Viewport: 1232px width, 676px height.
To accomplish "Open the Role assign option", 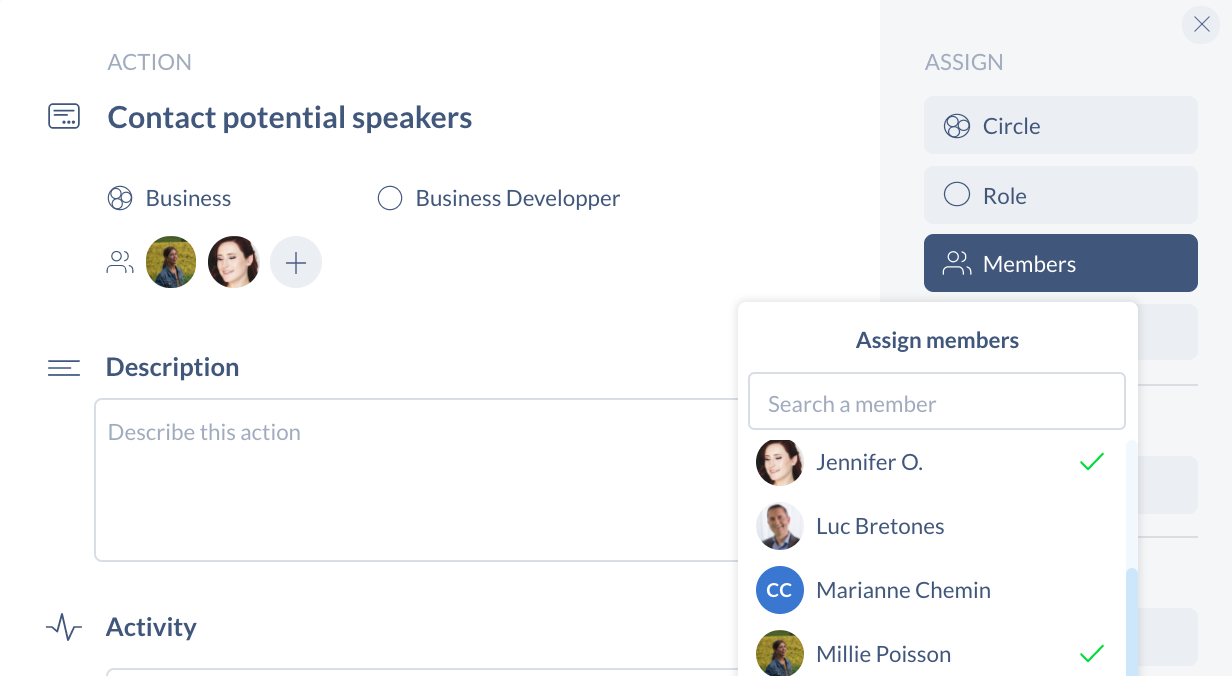I will click(x=1061, y=195).
